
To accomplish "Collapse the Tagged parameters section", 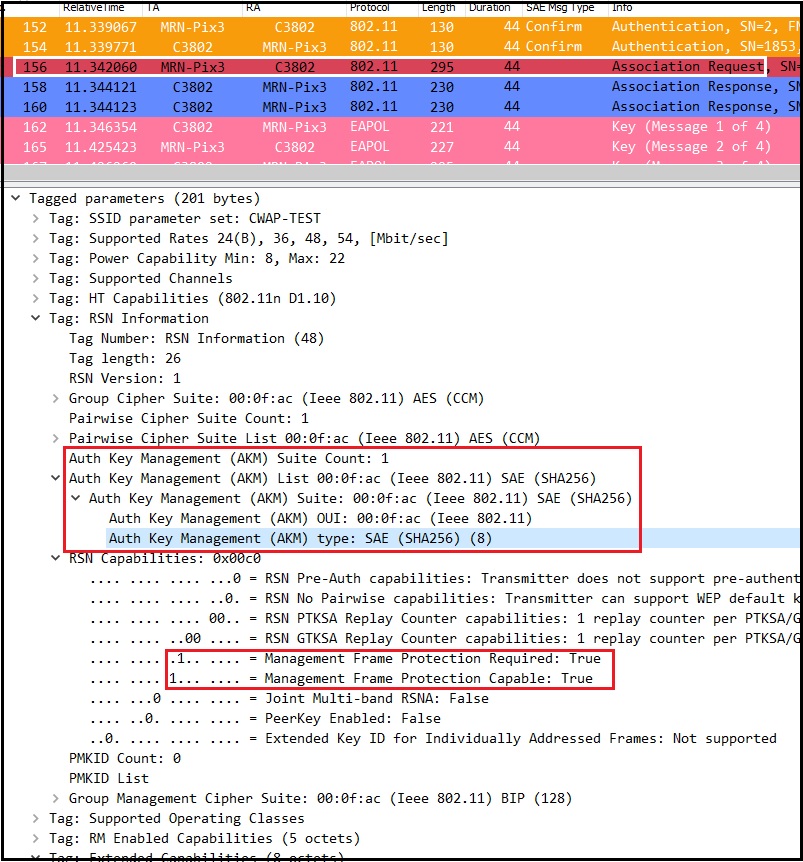I will tap(16, 198).
